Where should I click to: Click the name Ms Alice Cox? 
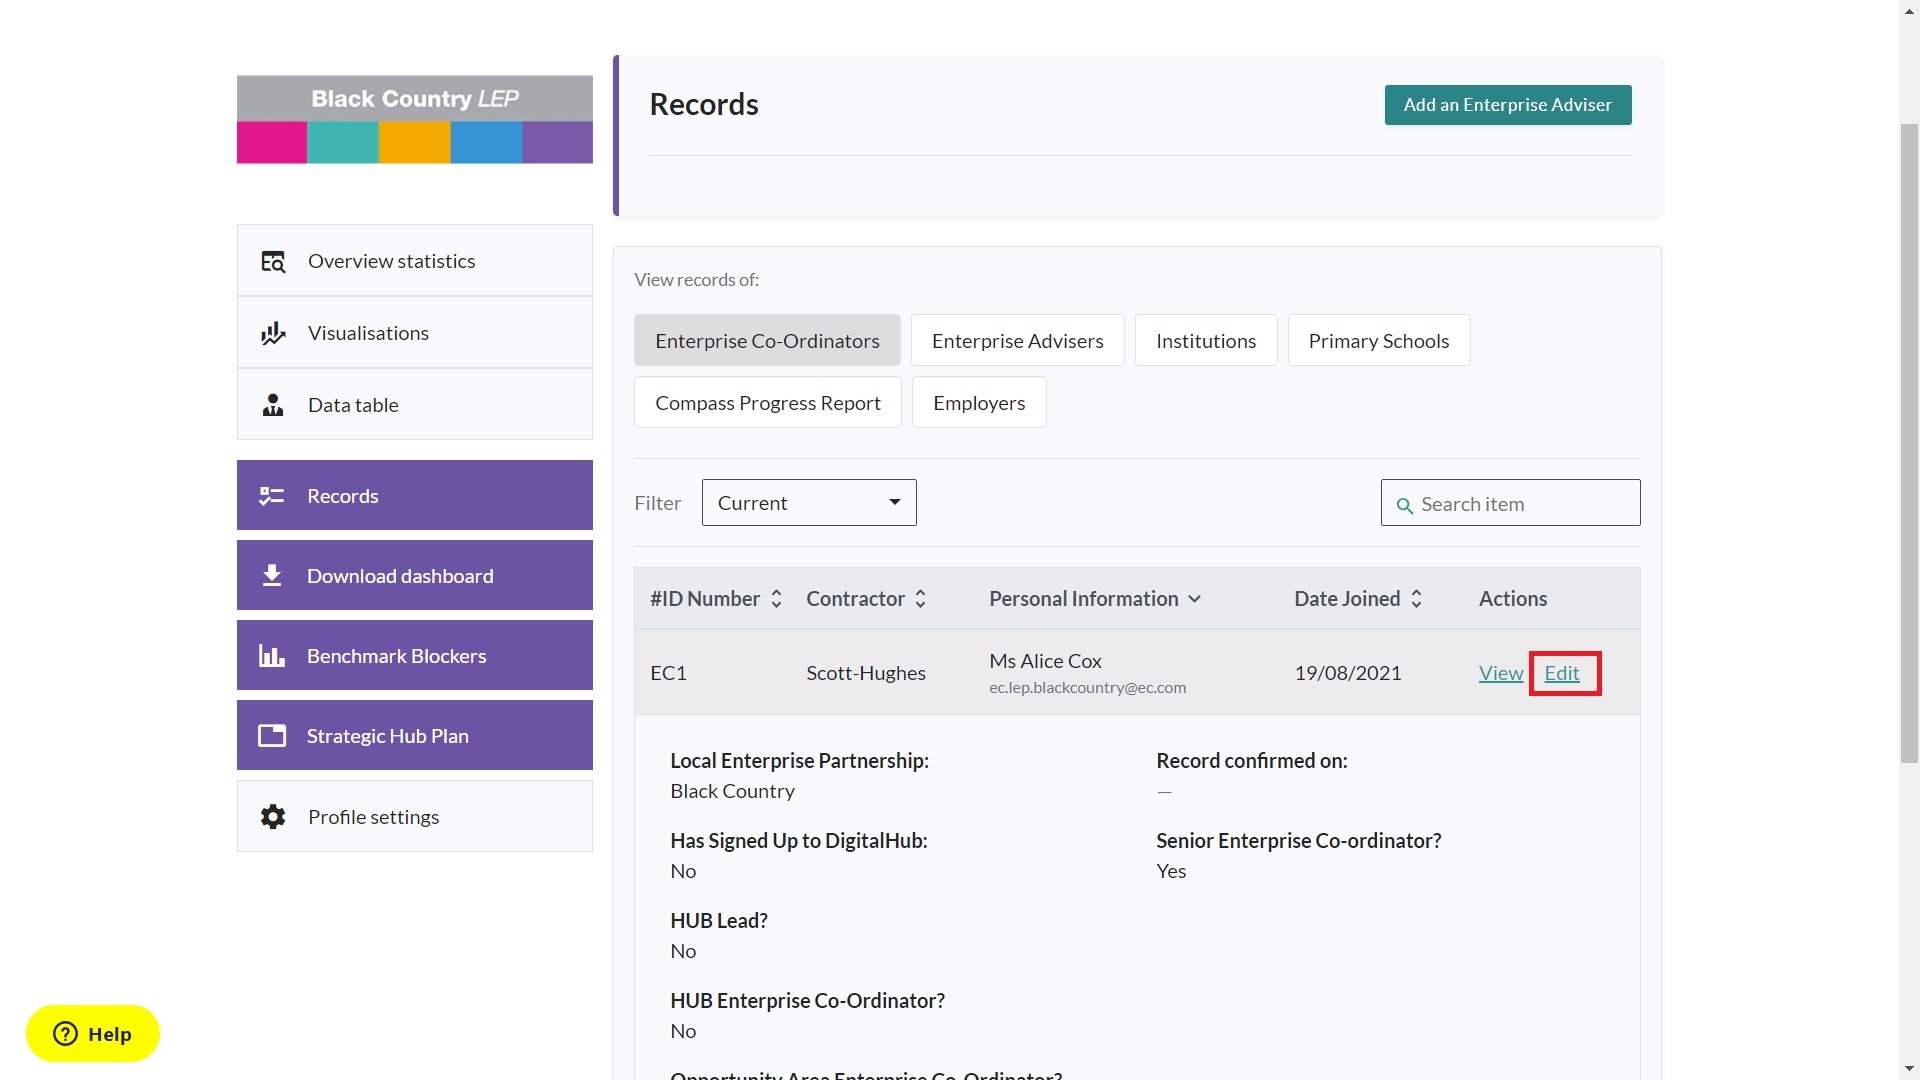pos(1045,661)
